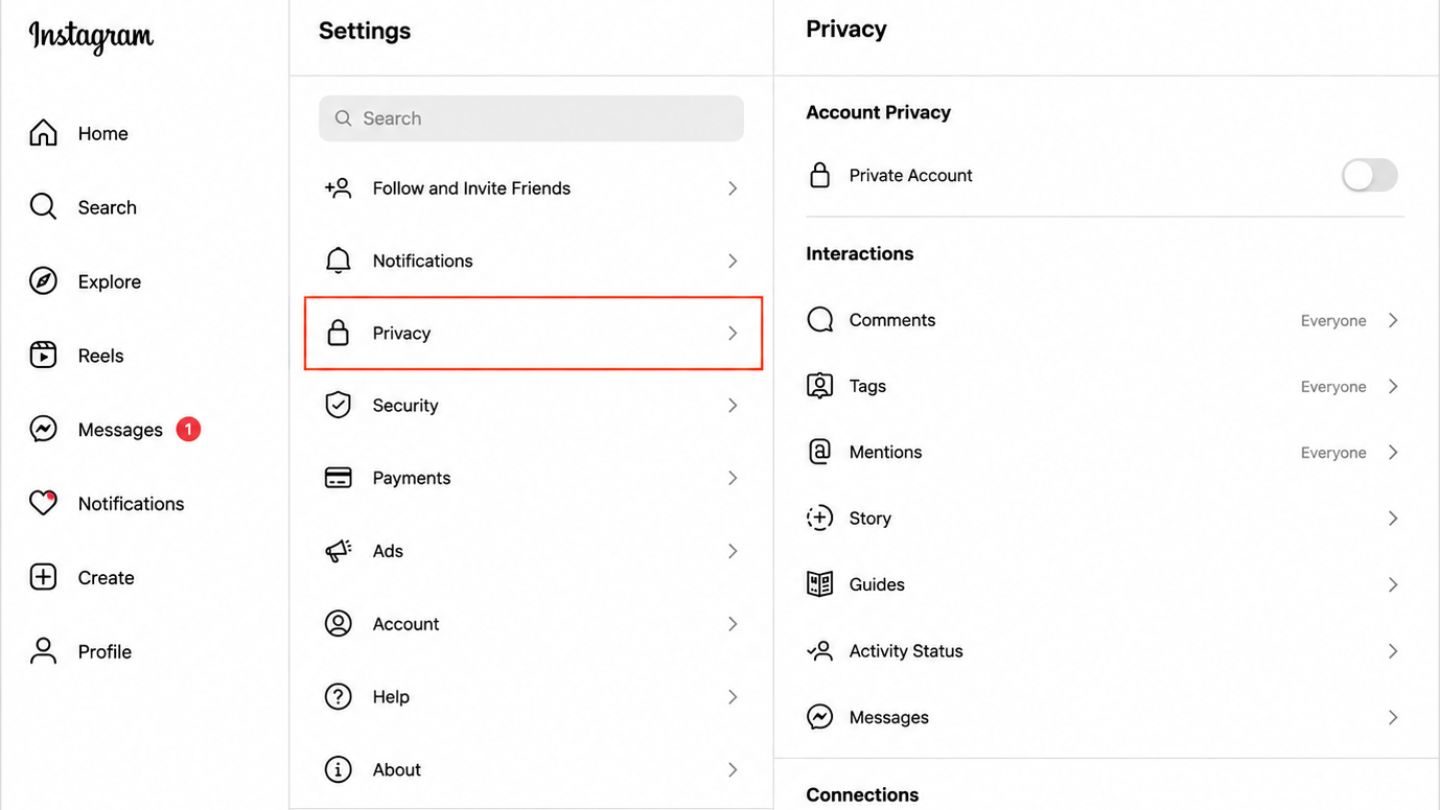Click Everyone value for Tags
1440x810 pixels.
point(1333,387)
